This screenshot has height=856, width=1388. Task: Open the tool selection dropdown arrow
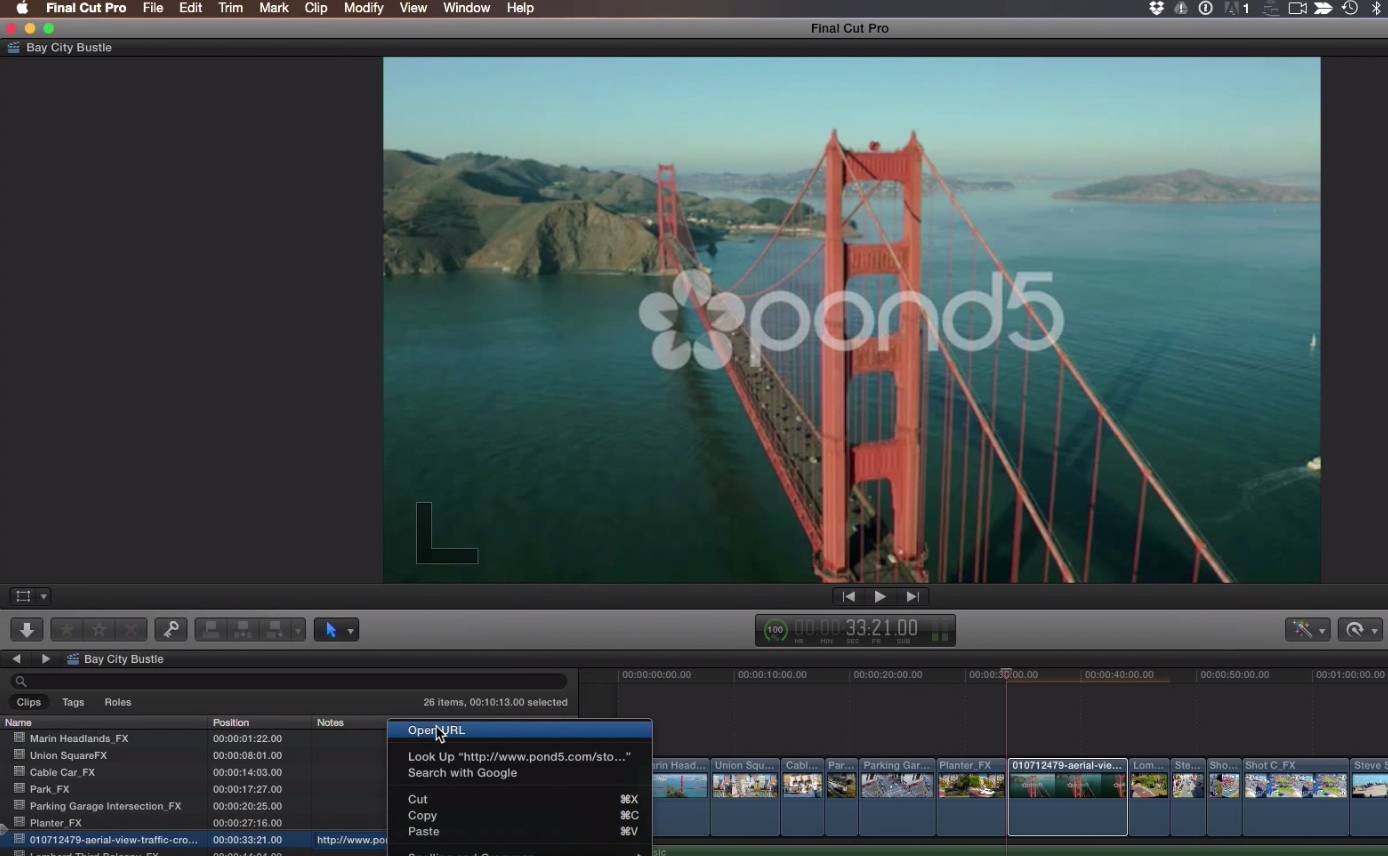350,631
